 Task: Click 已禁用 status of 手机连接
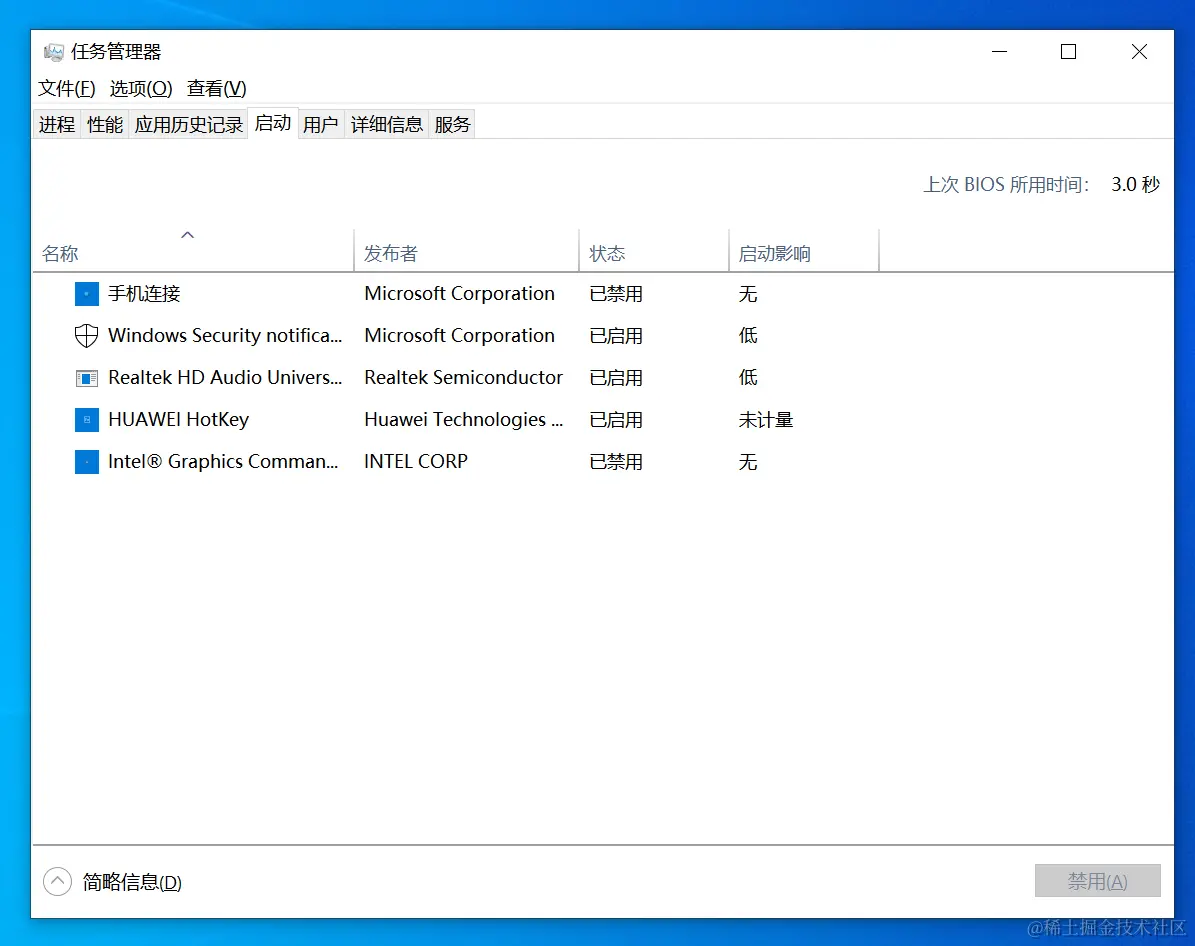tap(616, 293)
